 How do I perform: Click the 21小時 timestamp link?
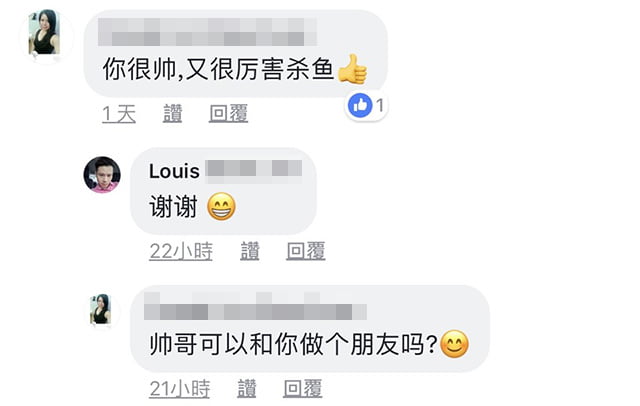click(180, 388)
